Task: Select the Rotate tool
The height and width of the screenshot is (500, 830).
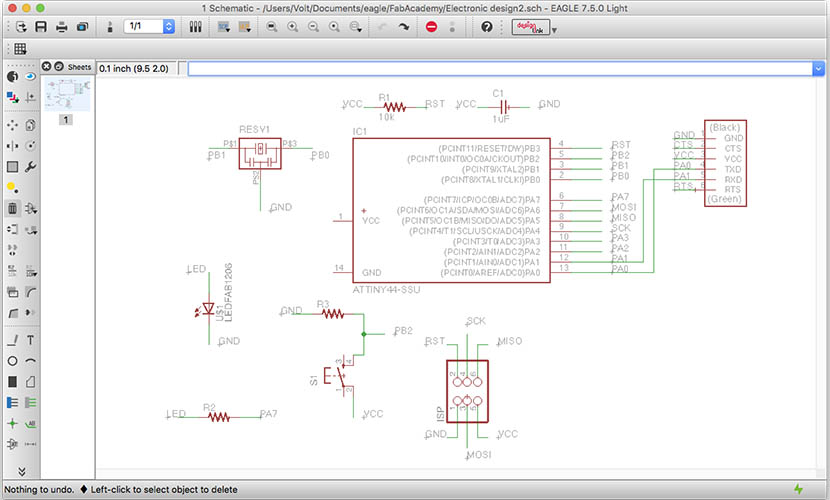Action: pos(30,146)
